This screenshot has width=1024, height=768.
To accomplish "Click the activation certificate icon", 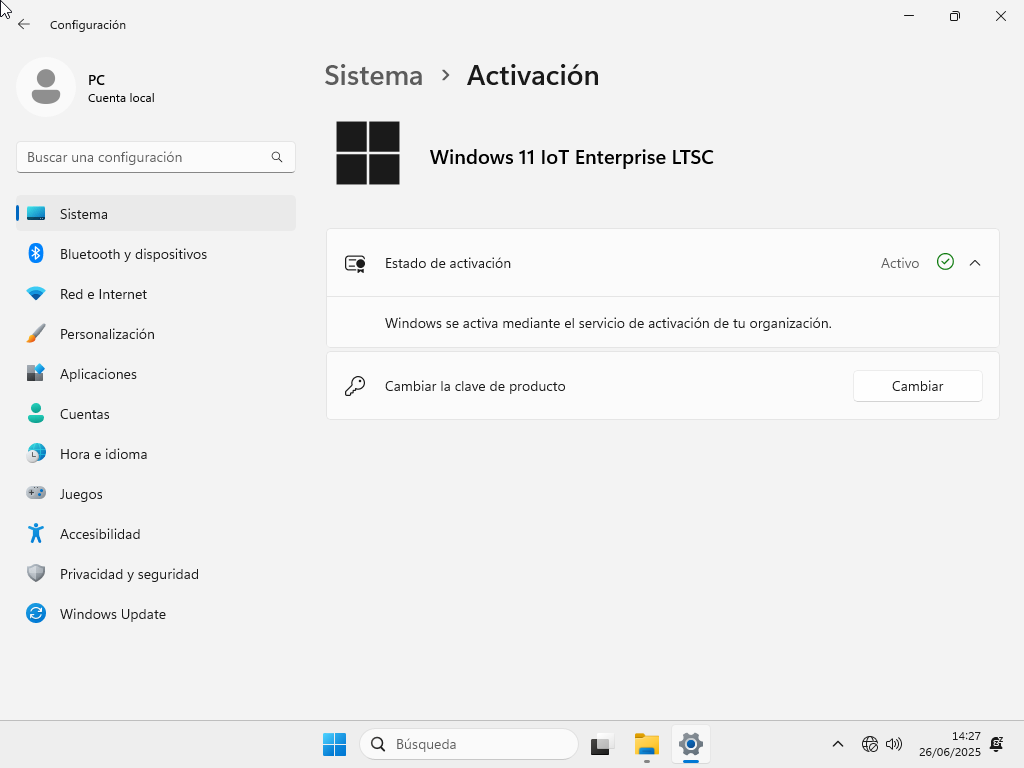I will click(x=355, y=263).
